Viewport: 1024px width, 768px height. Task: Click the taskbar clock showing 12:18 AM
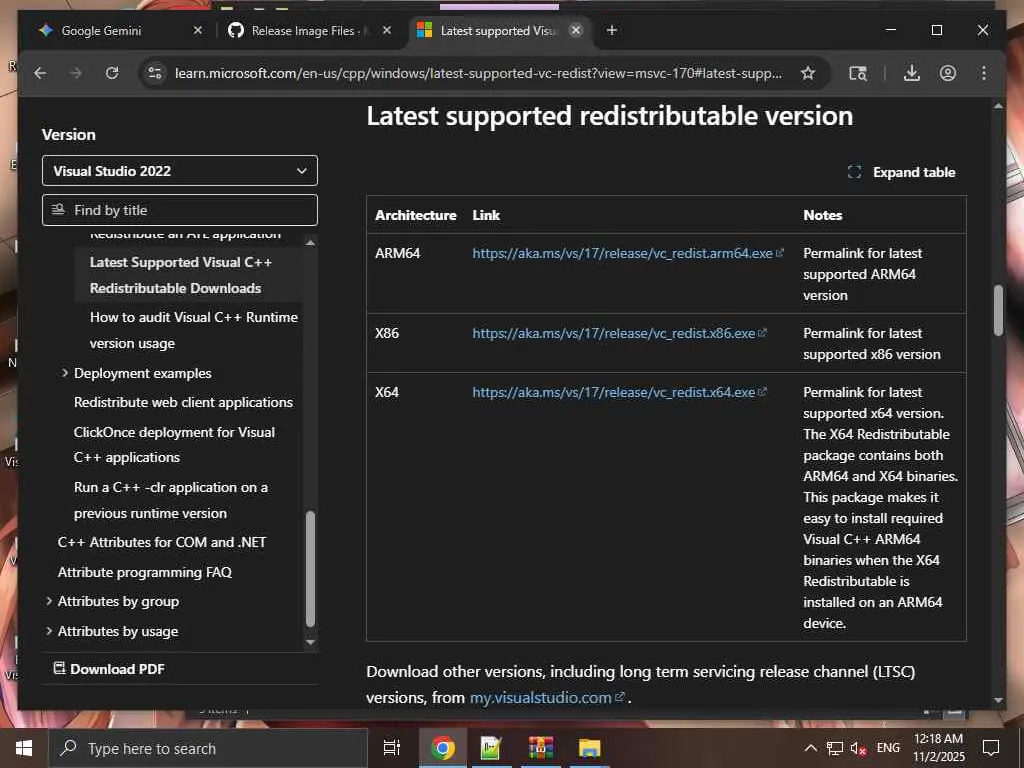point(938,748)
